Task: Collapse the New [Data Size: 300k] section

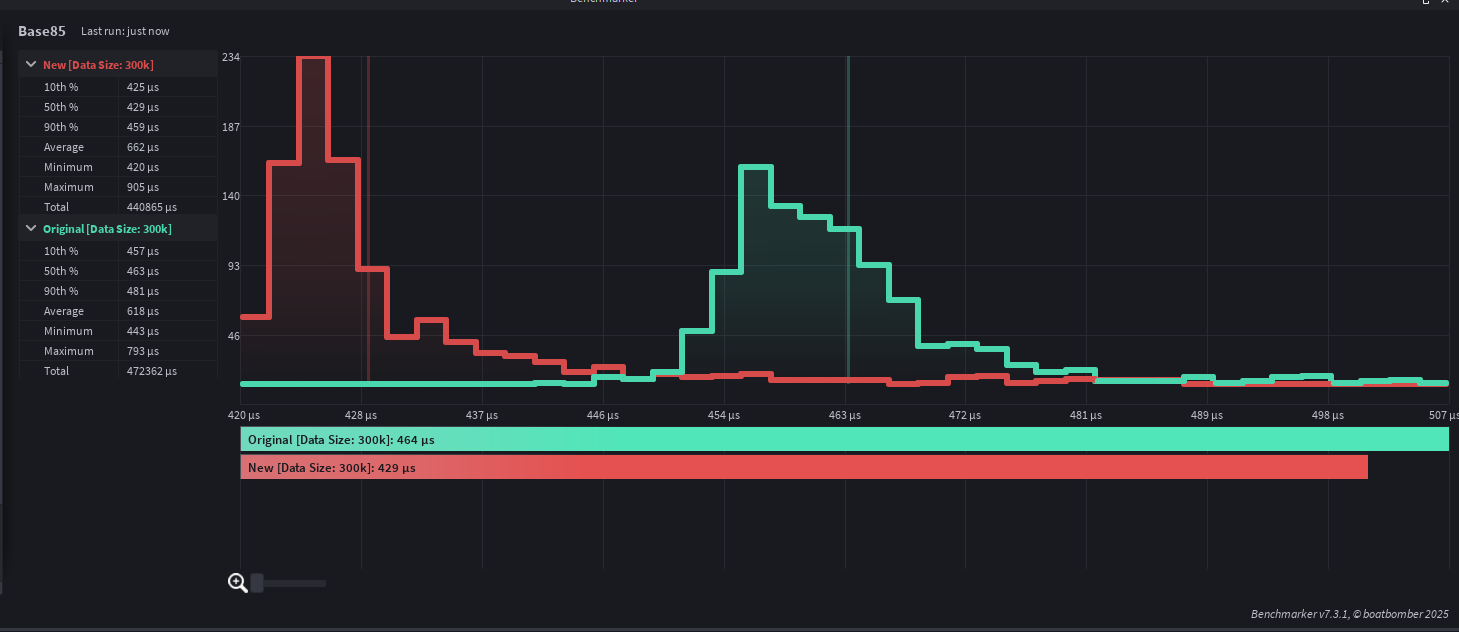Action: tap(31, 64)
